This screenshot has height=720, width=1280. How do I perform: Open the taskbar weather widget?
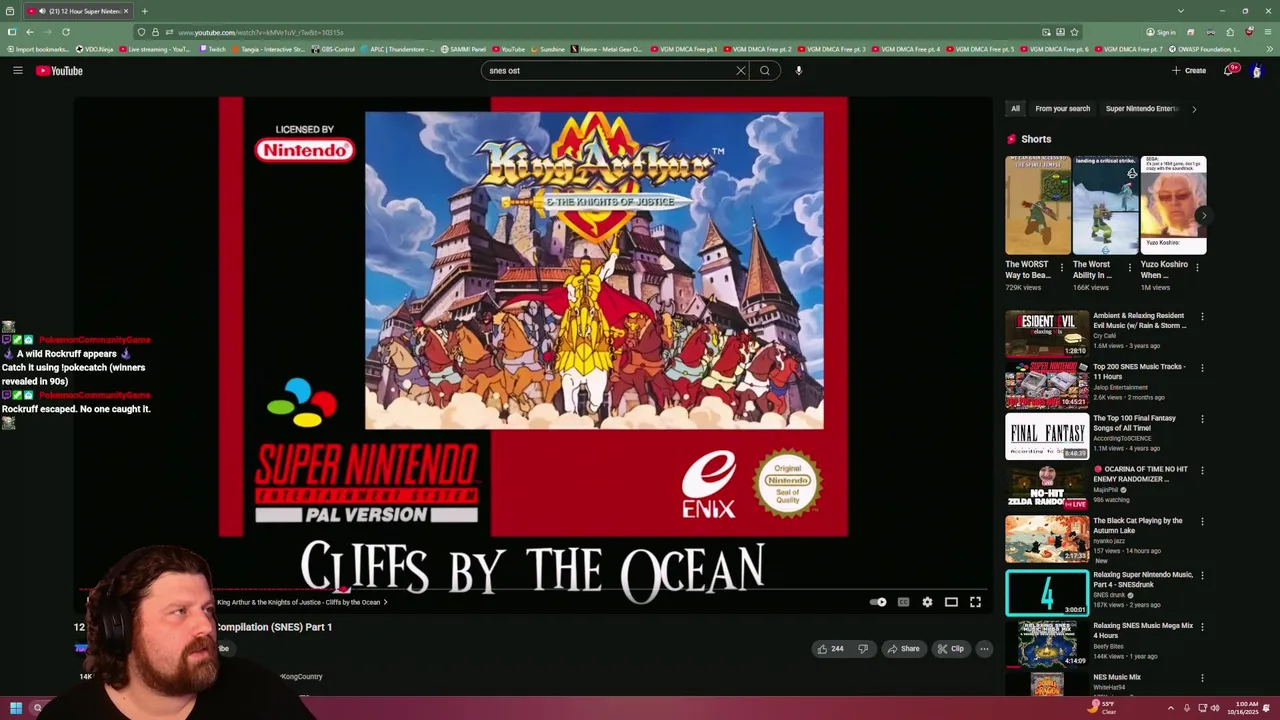point(1103,708)
